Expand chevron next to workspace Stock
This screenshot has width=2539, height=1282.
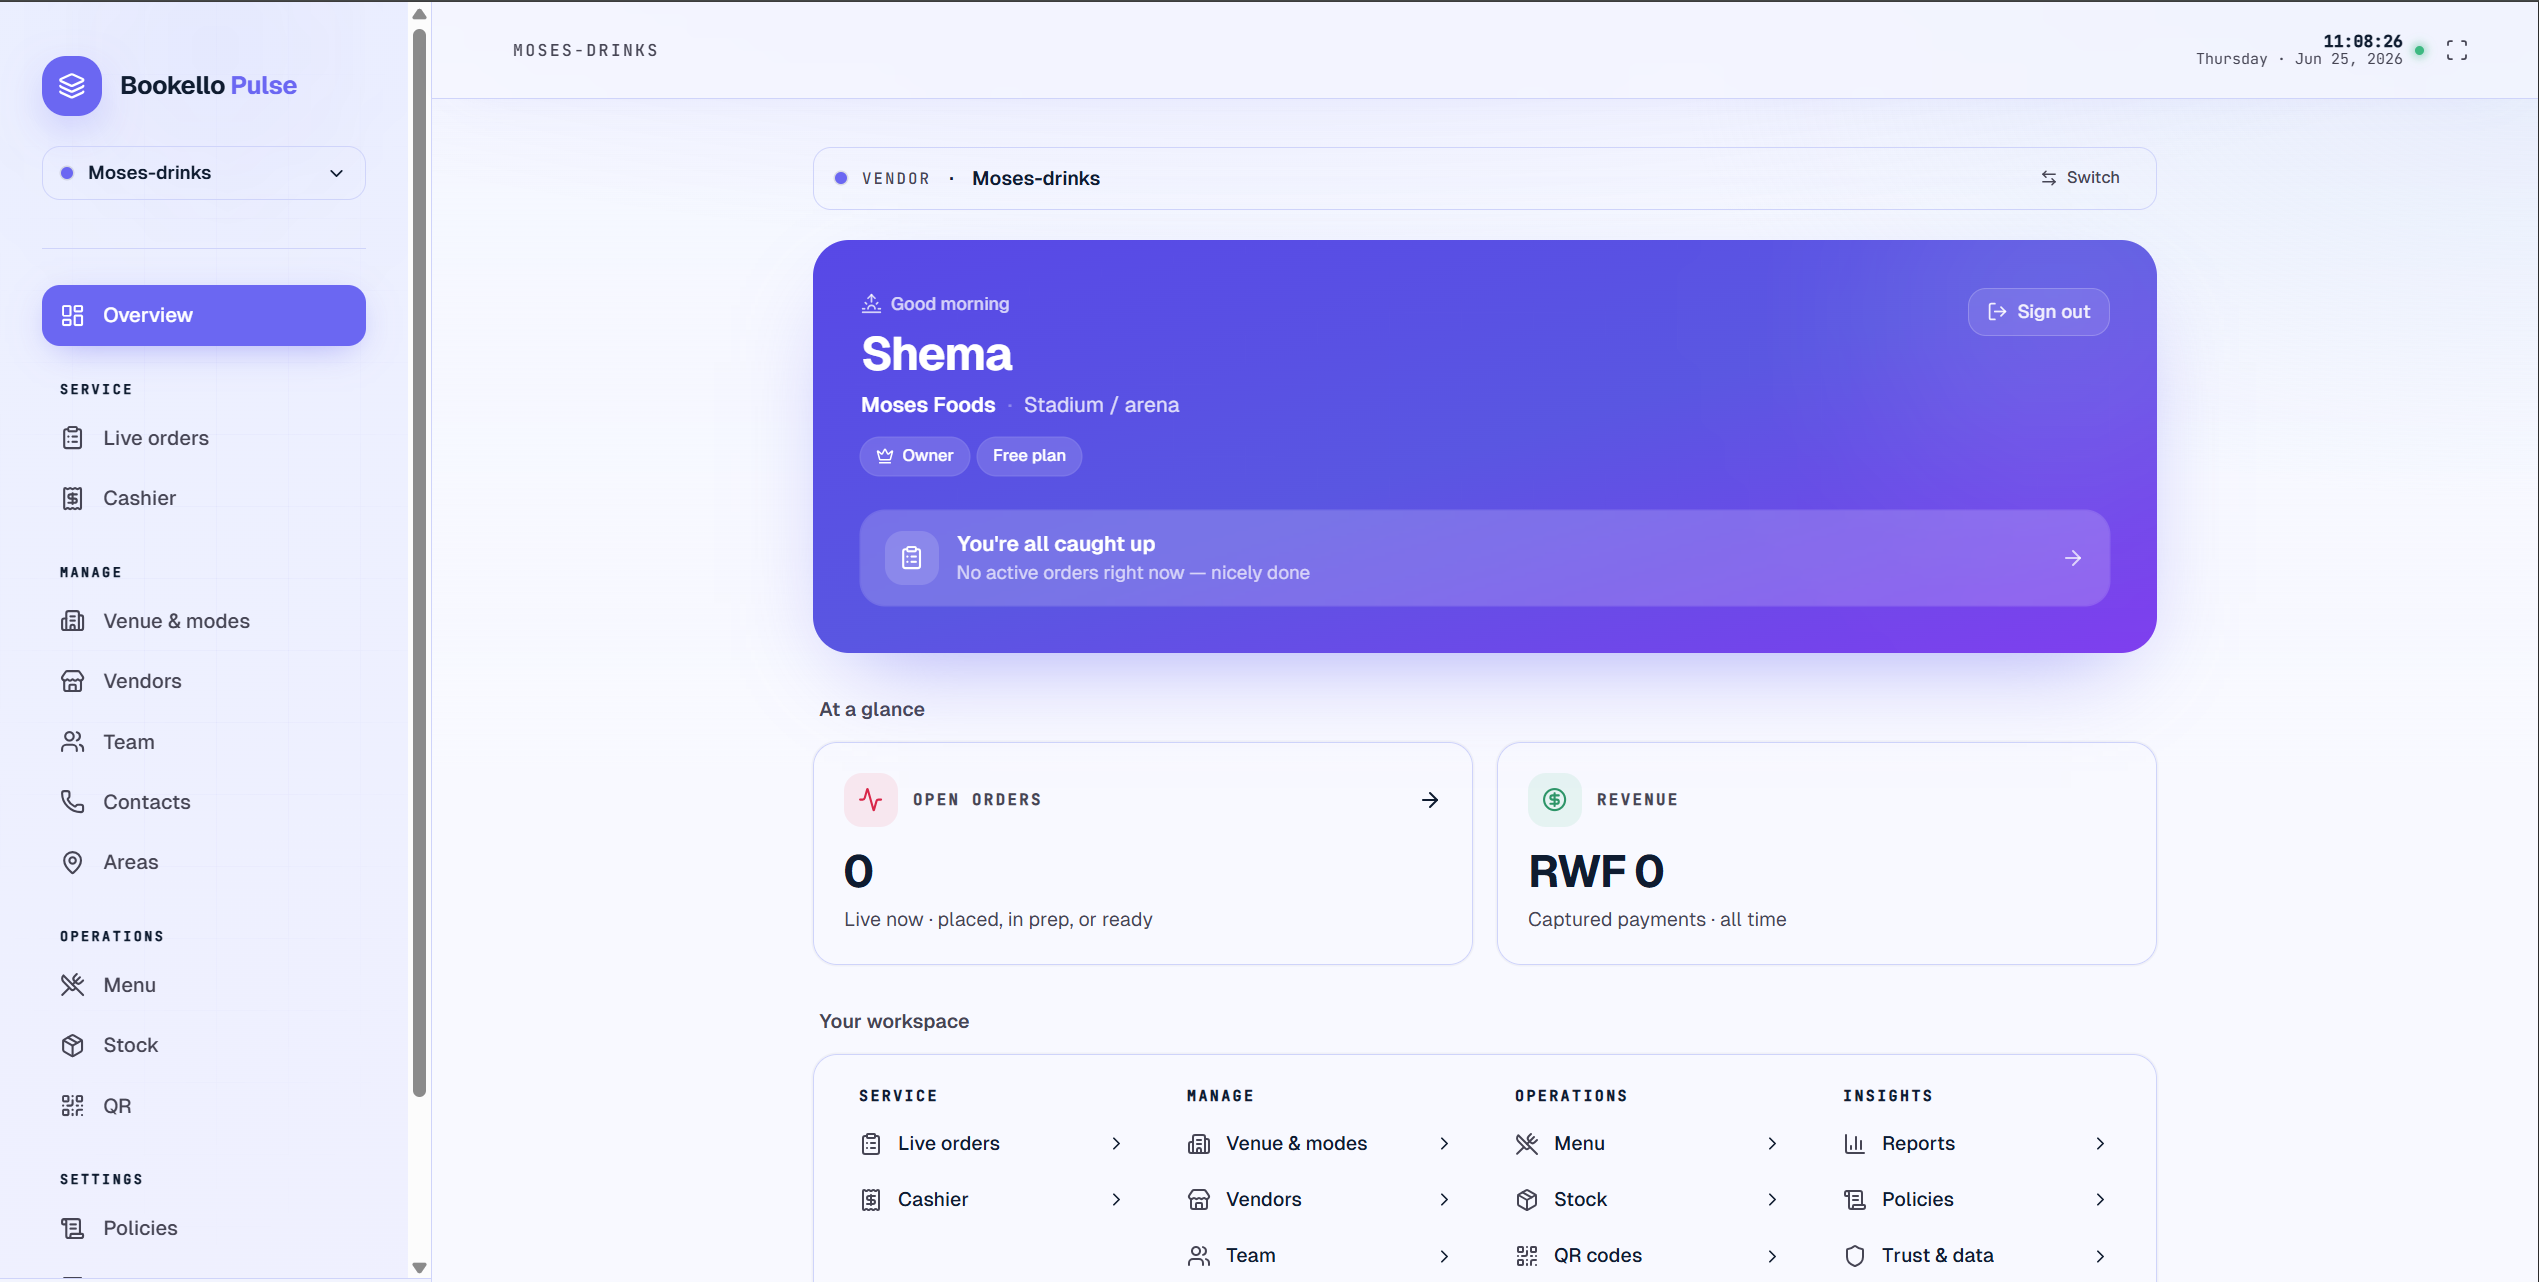(x=1773, y=1200)
